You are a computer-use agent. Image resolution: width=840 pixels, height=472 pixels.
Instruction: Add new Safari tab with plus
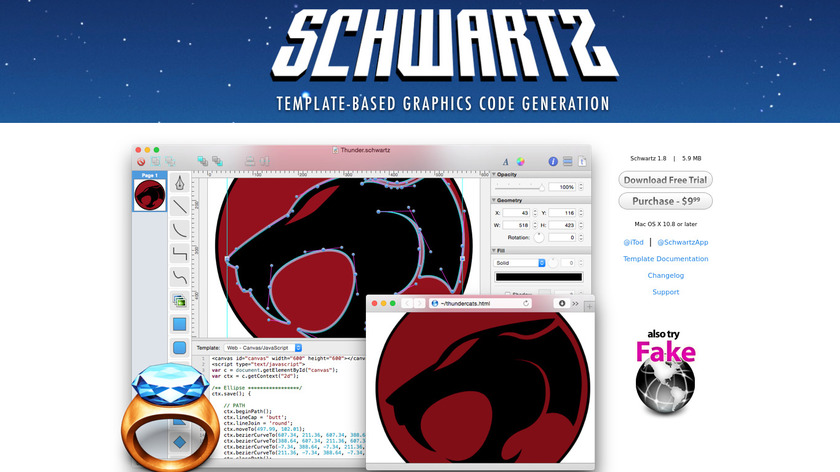pyautogui.click(x=589, y=306)
